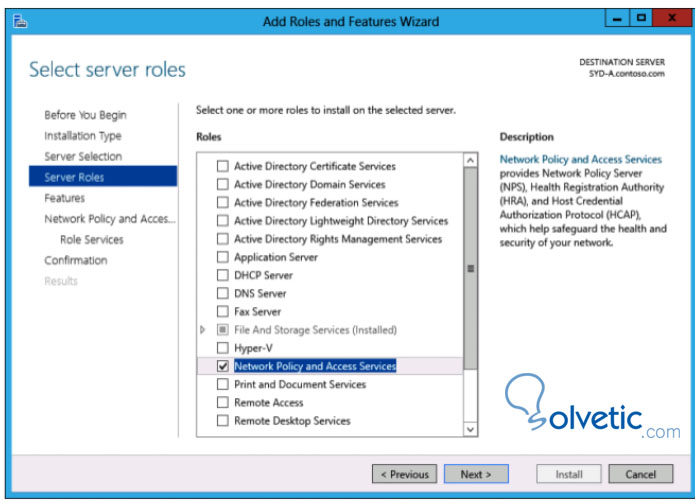Image resolution: width=699 pixels, height=504 pixels.
Task: Check Remote Desktop Services
Action: pyautogui.click(x=222, y=421)
